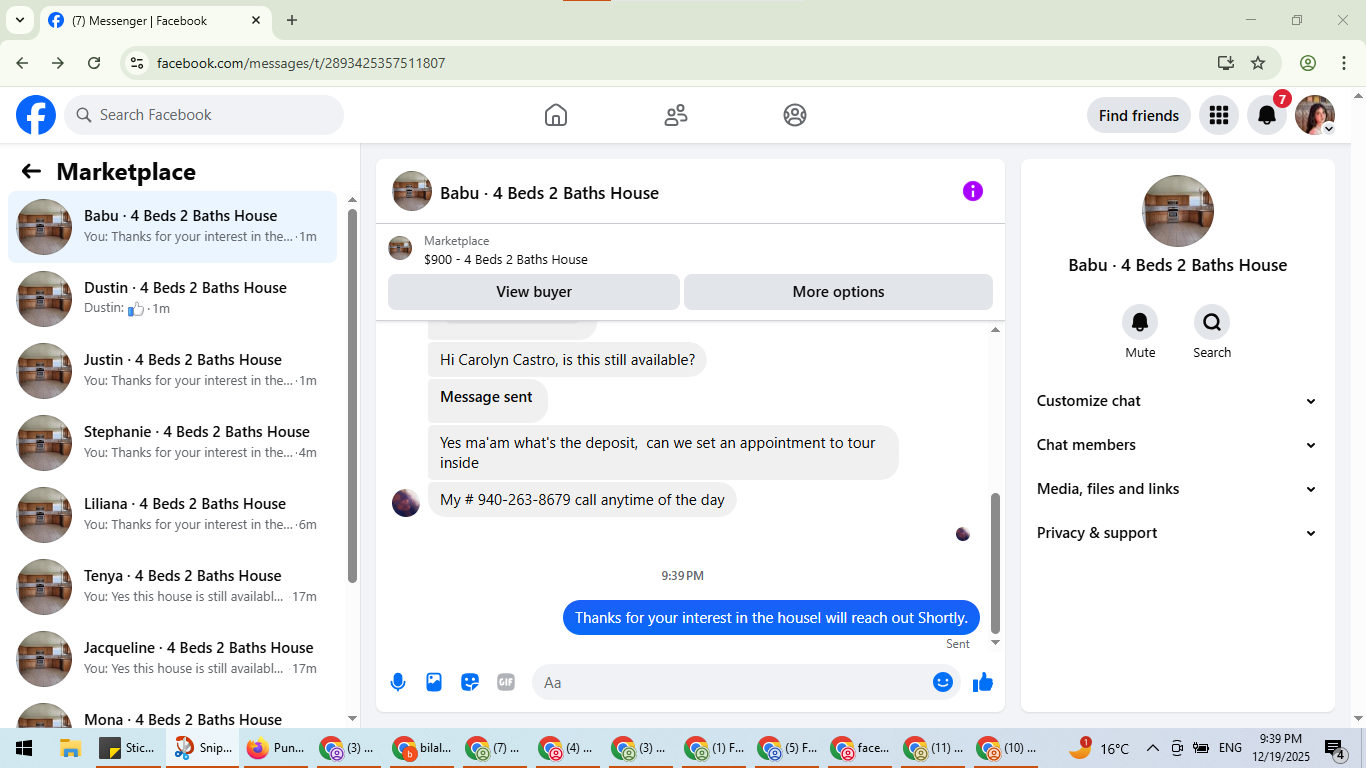Open conversation information purple icon
Image resolution: width=1366 pixels, height=768 pixels.
[x=973, y=191]
